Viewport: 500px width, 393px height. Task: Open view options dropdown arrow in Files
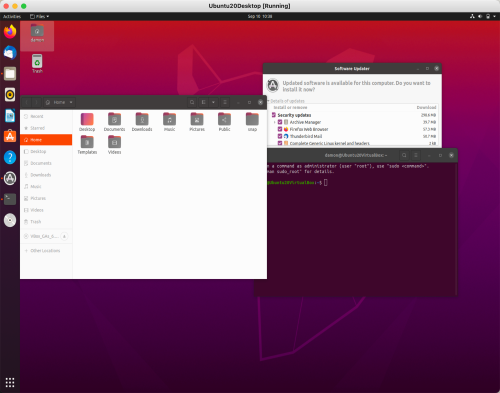coord(213,102)
